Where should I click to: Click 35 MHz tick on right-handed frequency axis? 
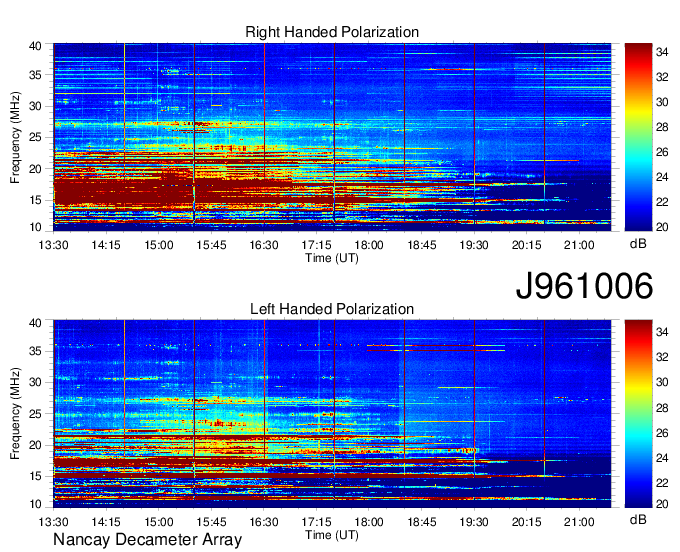pyautogui.click(x=35, y=75)
